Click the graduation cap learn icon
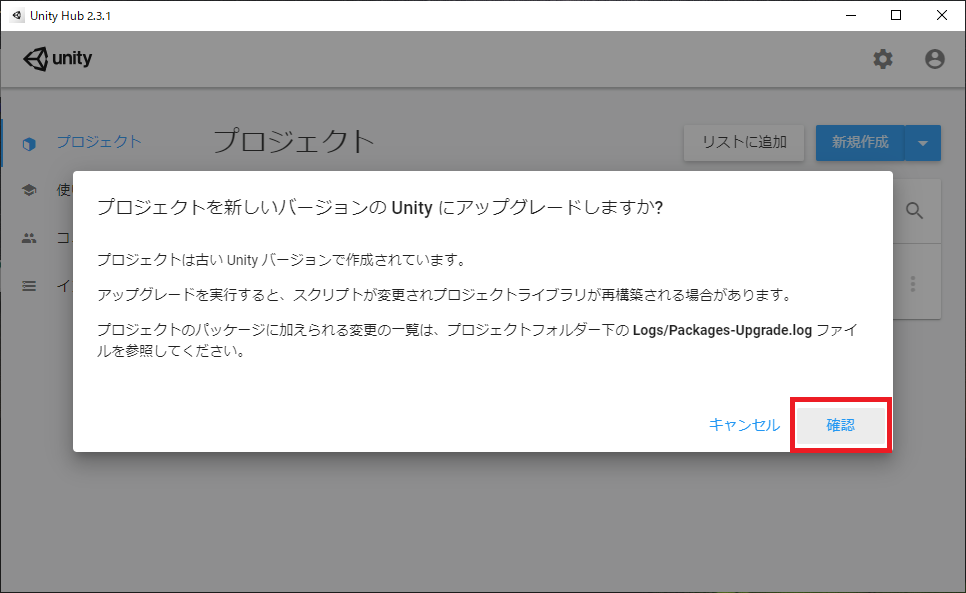966x593 pixels. click(x=29, y=190)
